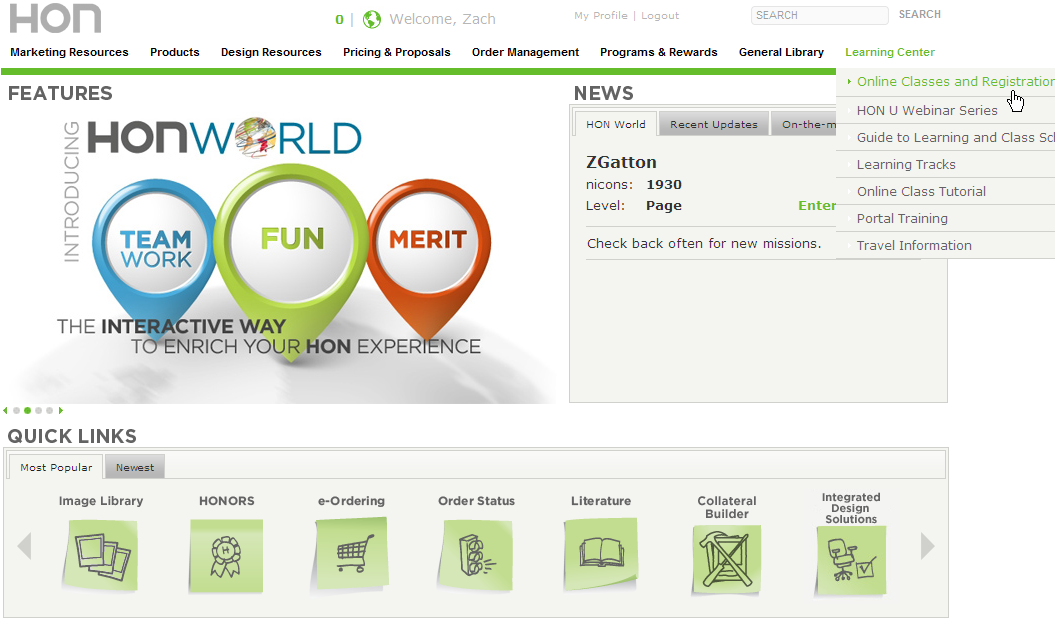This screenshot has width=1055, height=633.
Task: Open the Image Library sticky note icon
Action: (x=101, y=556)
